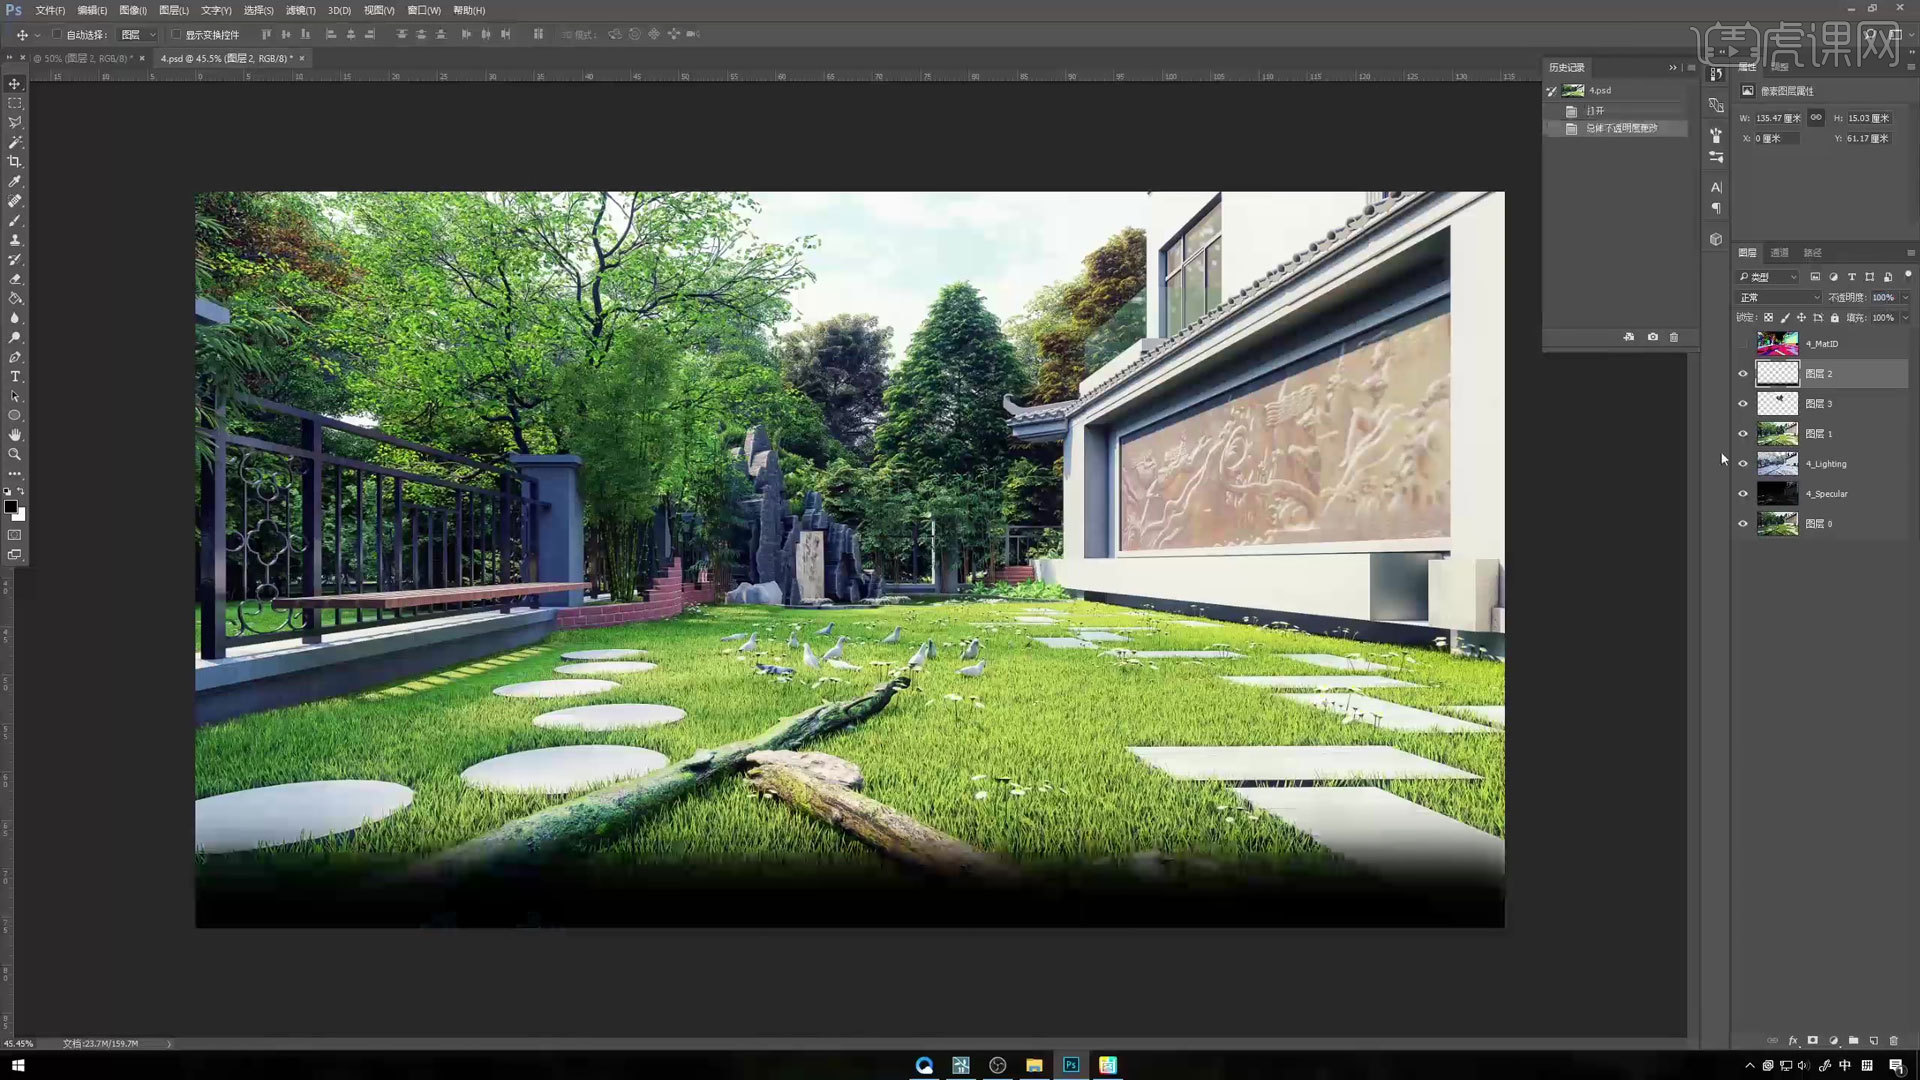
Task: Add a layer mask
Action: point(1813,1041)
